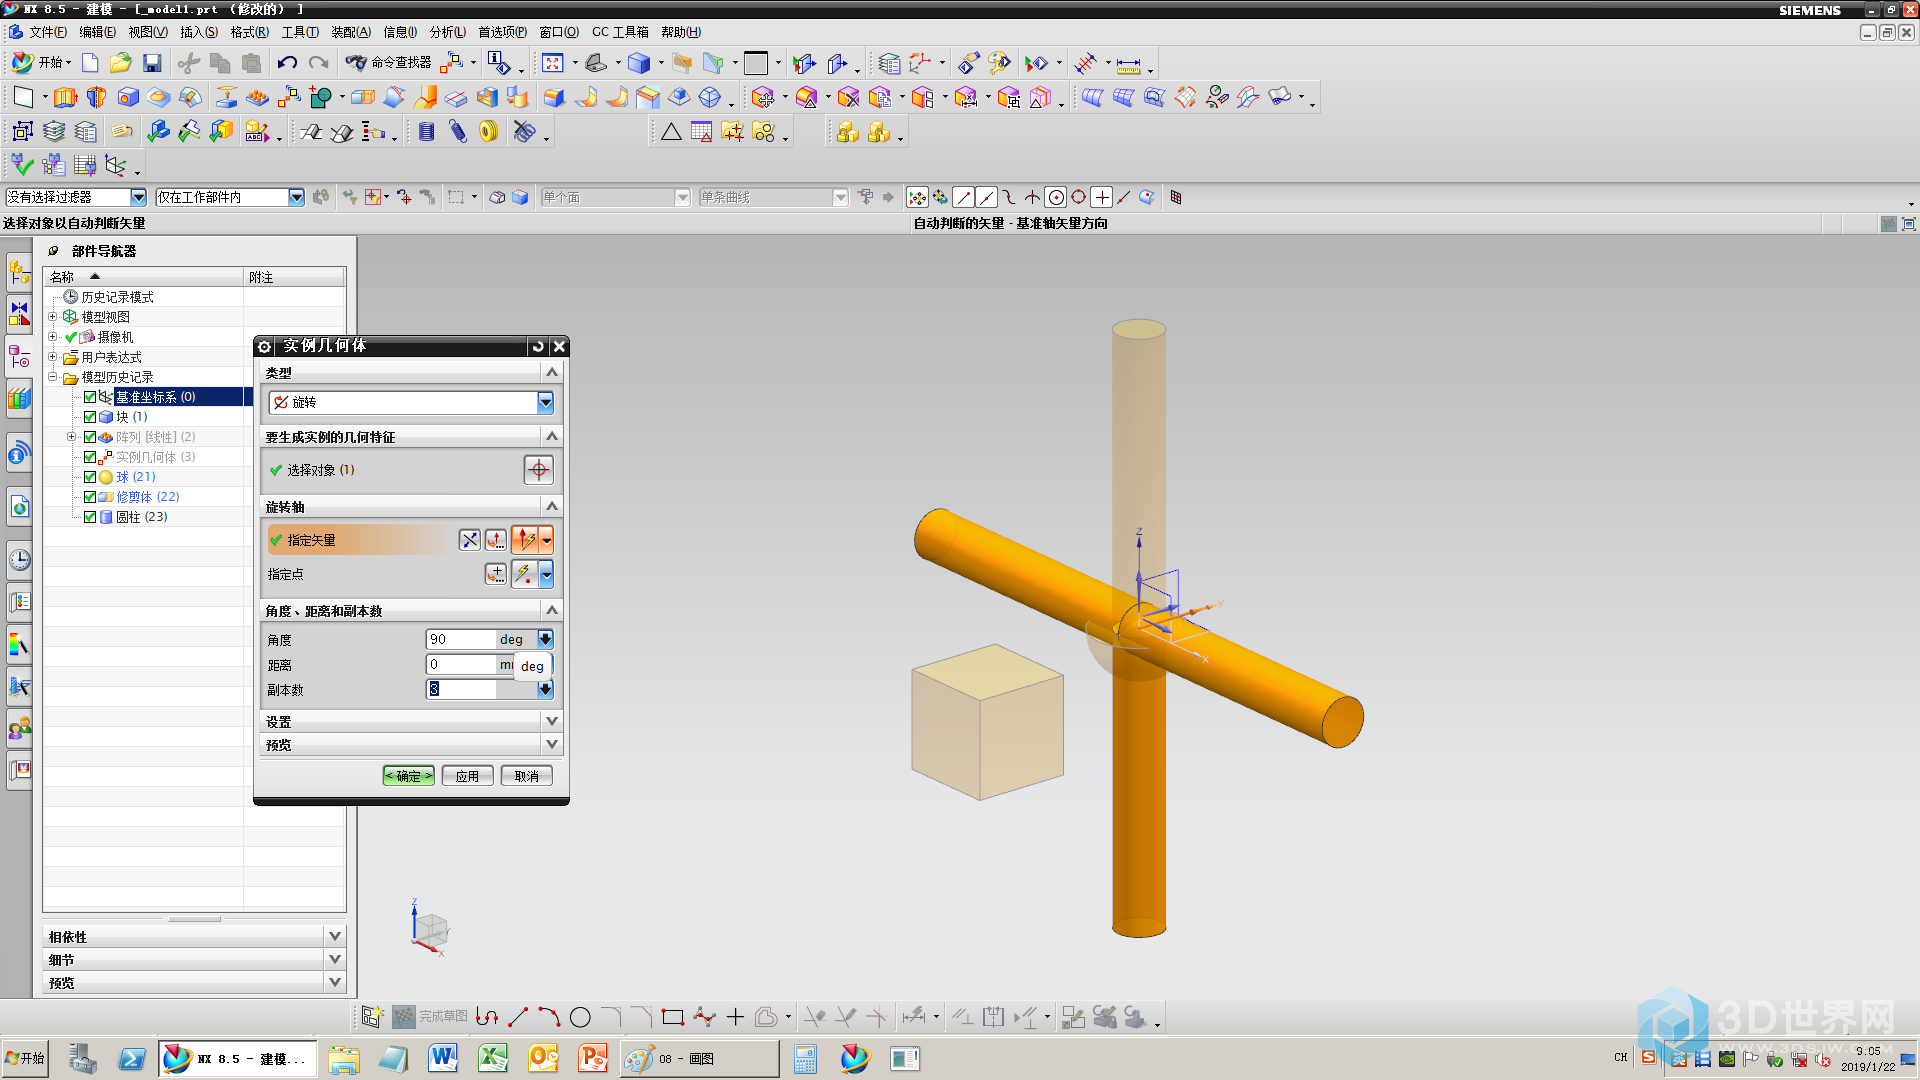Click the 确定 button
Image resolution: width=1920 pixels, height=1080 pixels.
point(409,776)
